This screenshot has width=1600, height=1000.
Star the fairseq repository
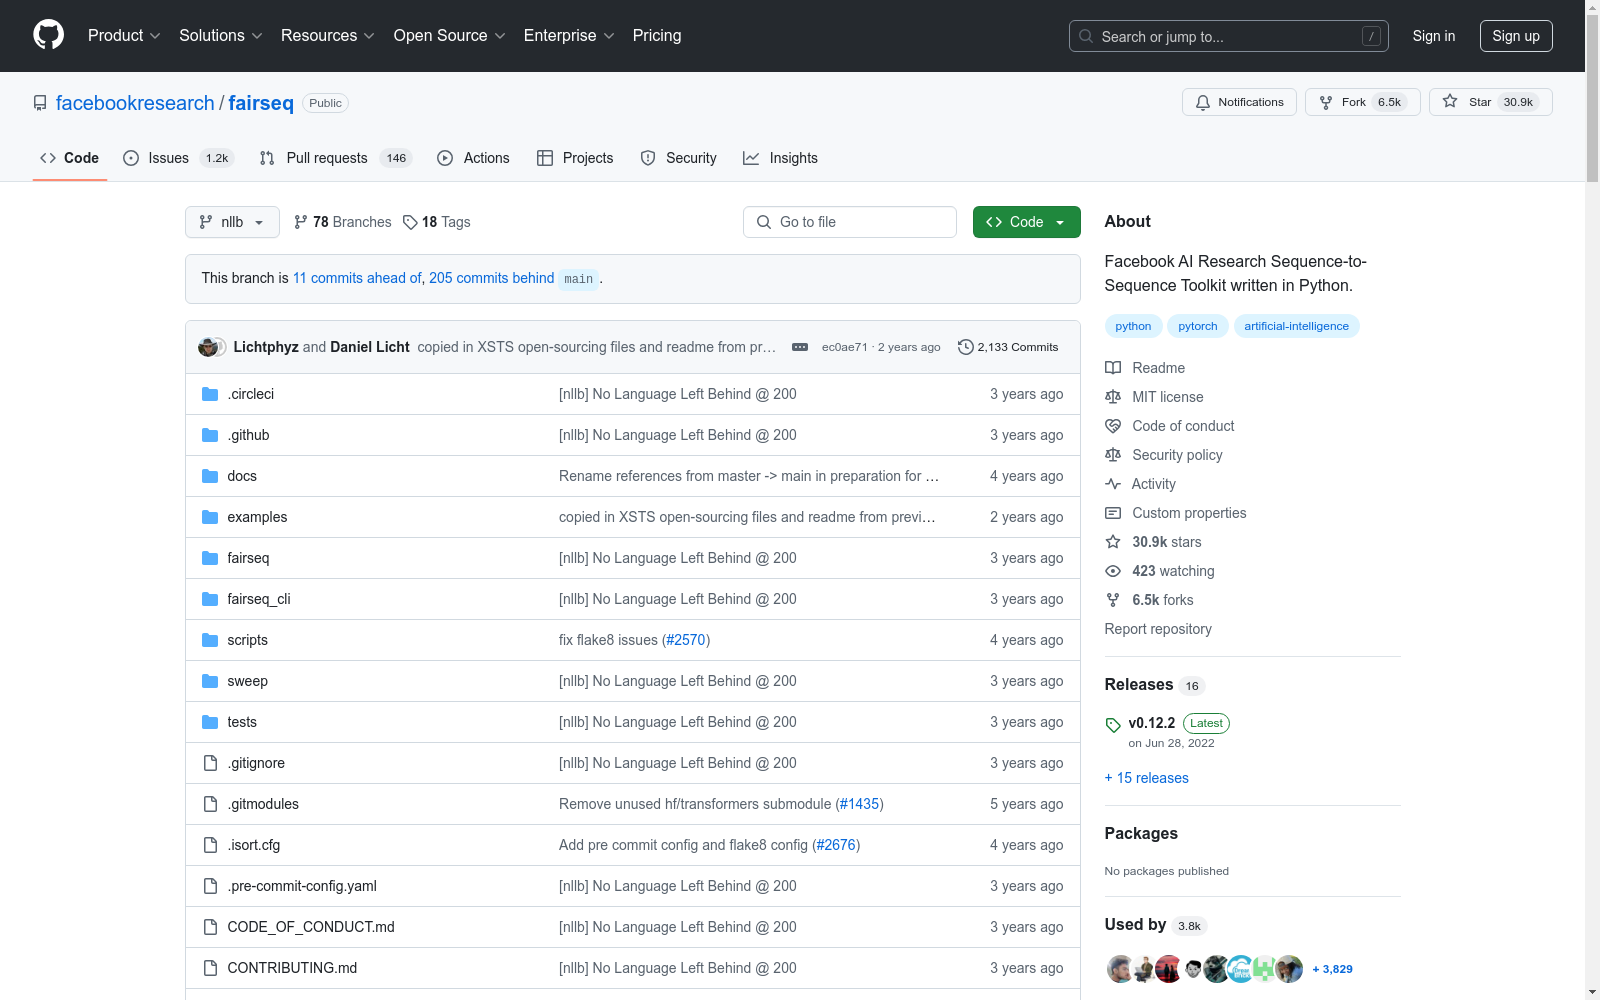pyautogui.click(x=1490, y=102)
